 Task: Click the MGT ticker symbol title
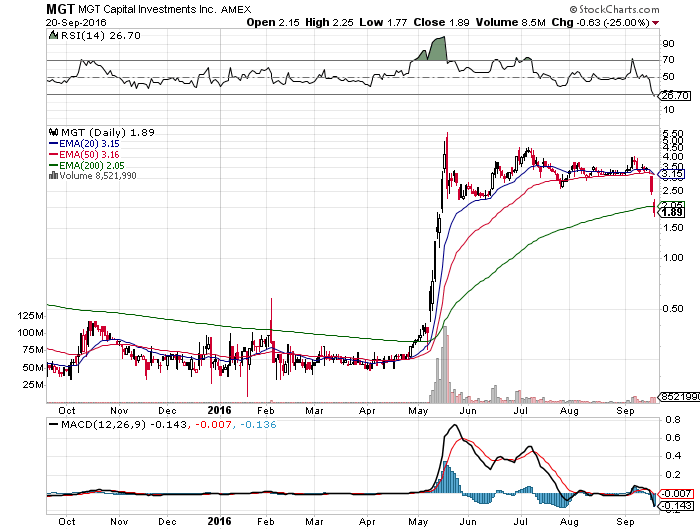click(61, 9)
